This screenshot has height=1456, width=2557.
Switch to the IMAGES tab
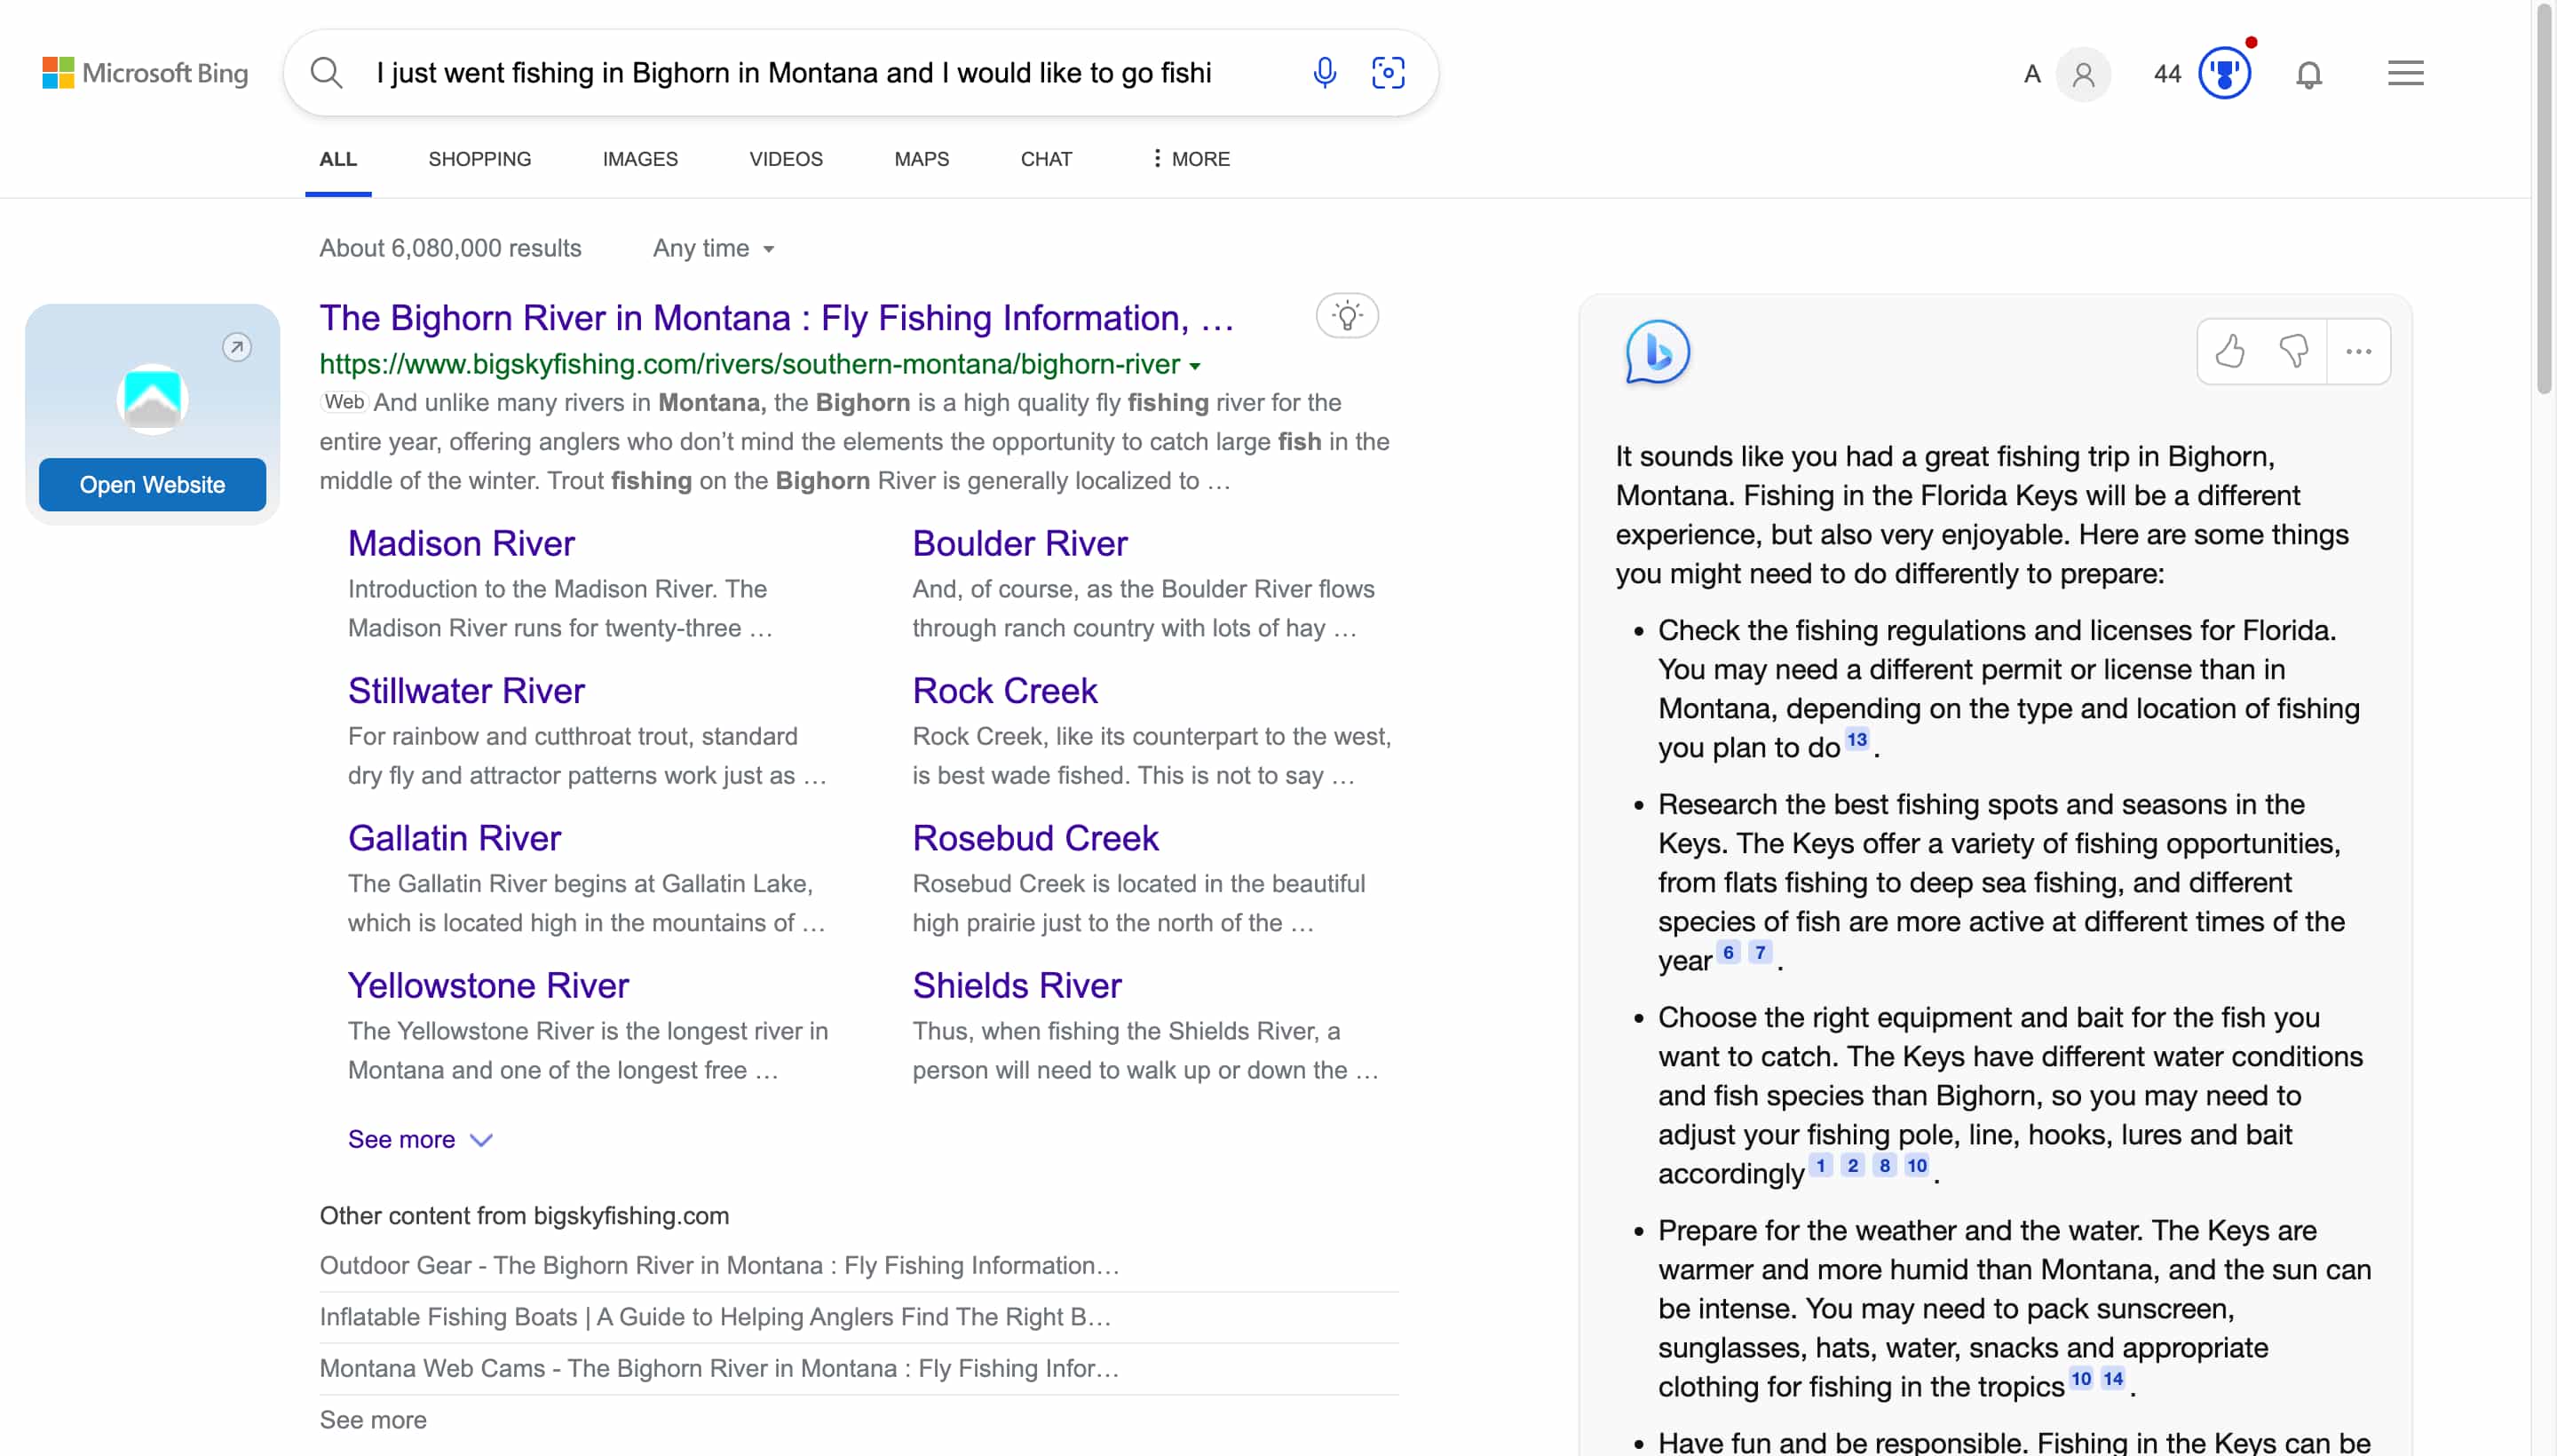click(x=640, y=158)
